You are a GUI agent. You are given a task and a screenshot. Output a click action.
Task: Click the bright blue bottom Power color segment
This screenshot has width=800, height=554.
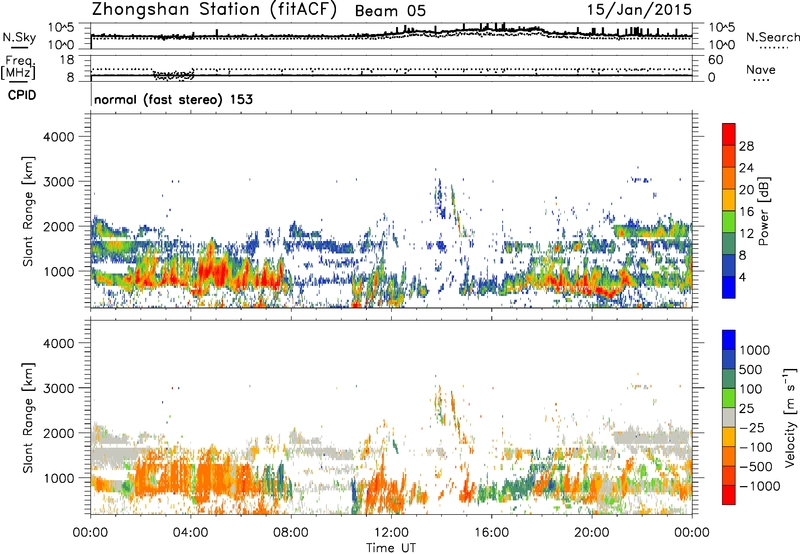click(729, 288)
